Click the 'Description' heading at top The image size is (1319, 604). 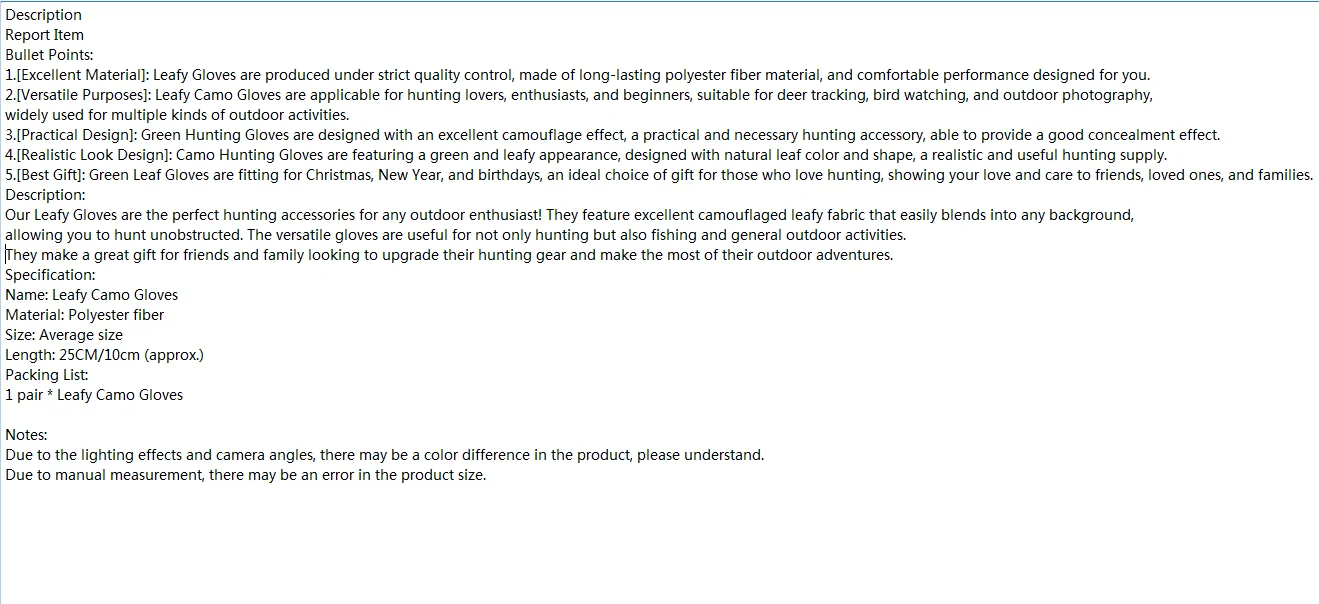(x=43, y=15)
